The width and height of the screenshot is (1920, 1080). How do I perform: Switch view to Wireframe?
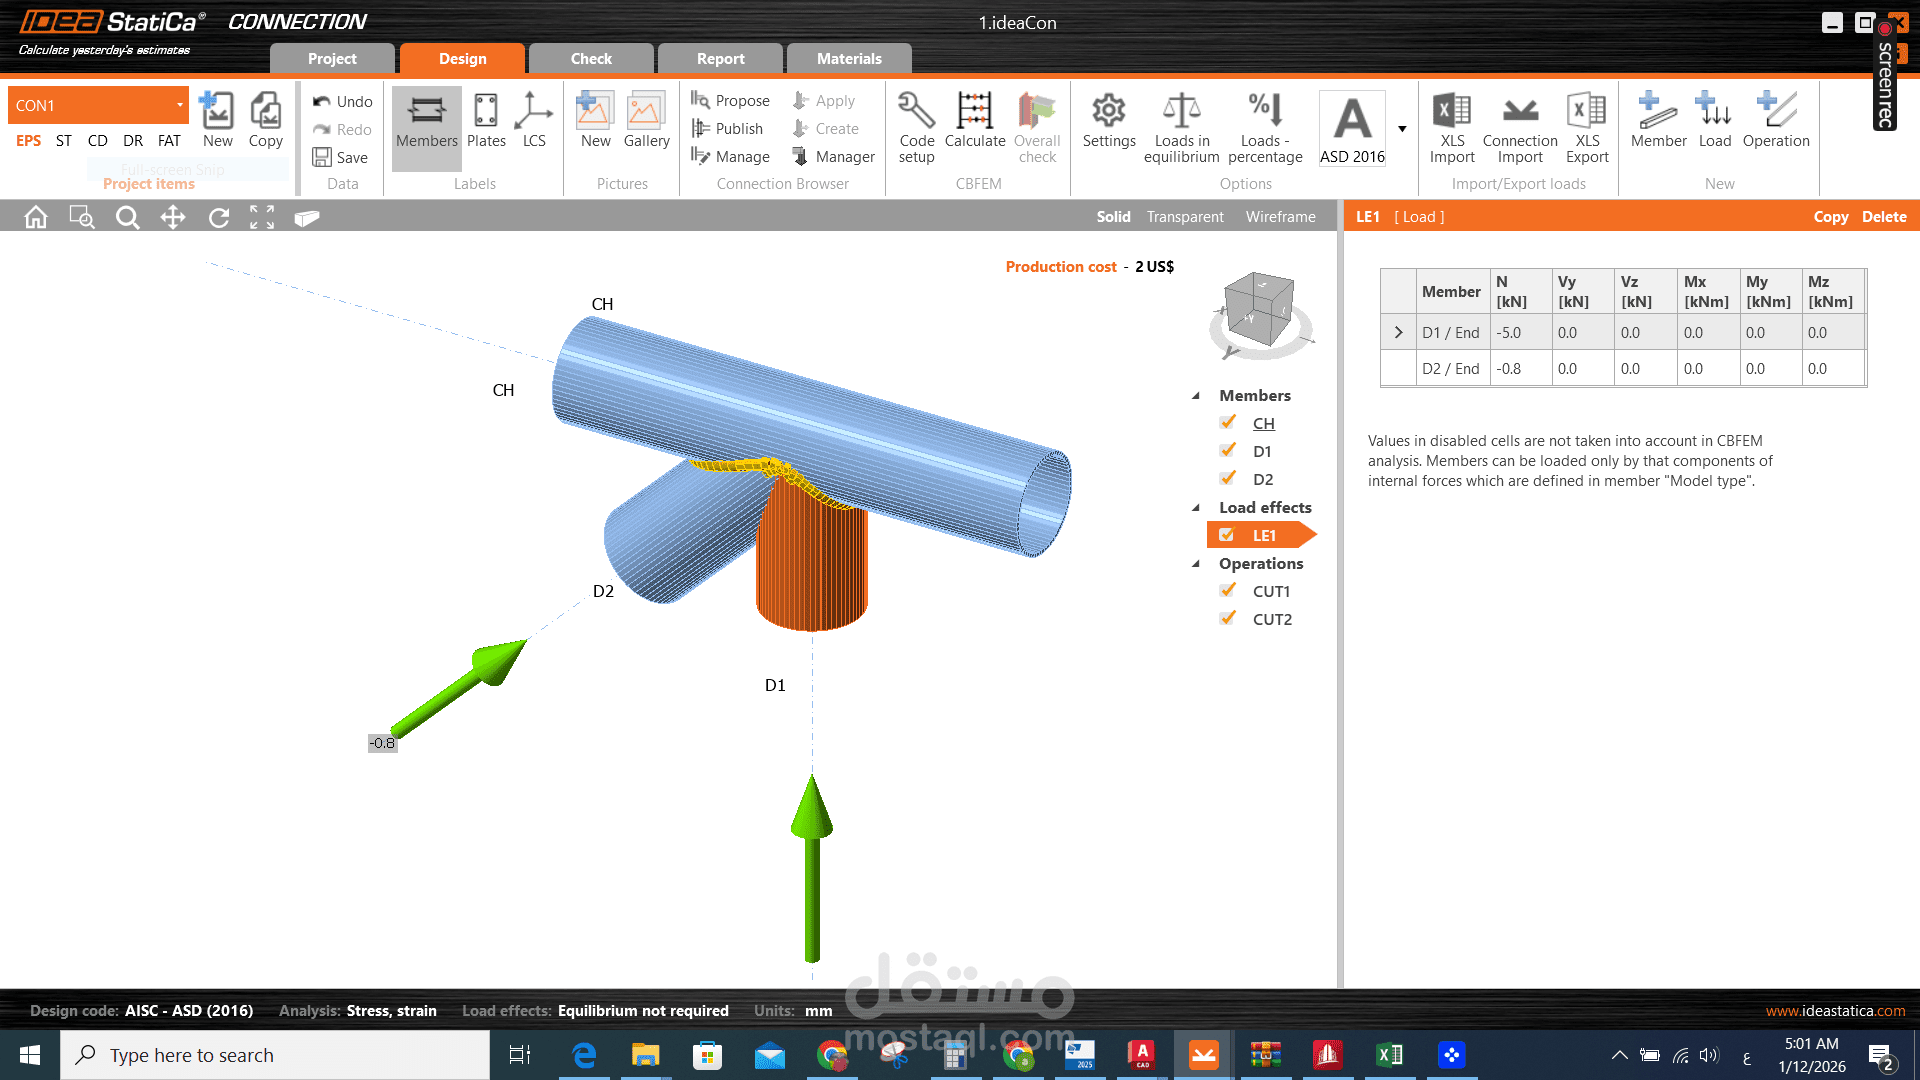click(1280, 217)
